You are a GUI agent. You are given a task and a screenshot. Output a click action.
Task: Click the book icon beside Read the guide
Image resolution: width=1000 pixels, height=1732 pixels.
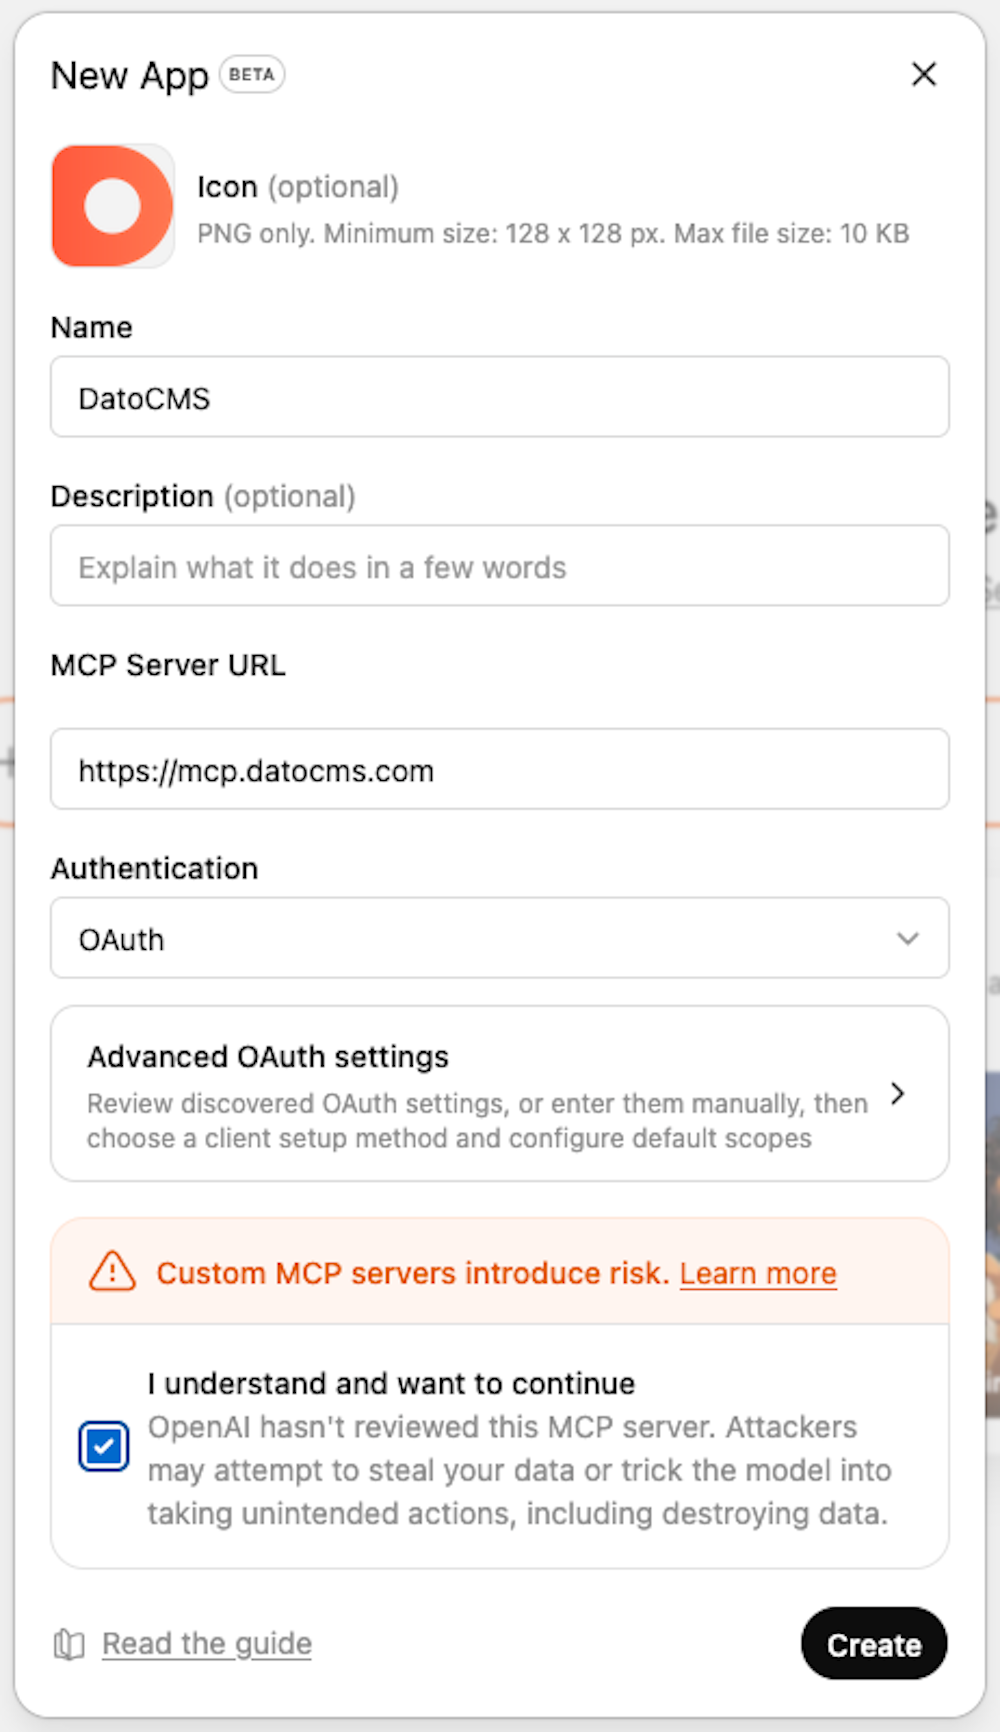(x=69, y=1644)
